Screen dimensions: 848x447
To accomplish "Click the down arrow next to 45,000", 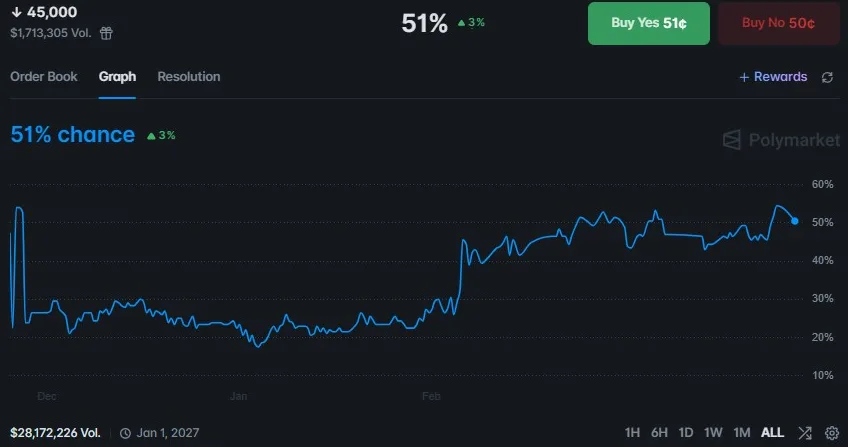I will tap(15, 12).
